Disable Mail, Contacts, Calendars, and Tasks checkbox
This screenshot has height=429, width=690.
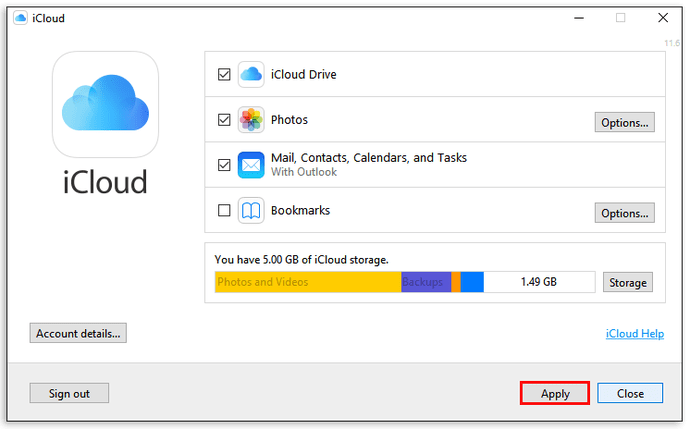[224, 165]
